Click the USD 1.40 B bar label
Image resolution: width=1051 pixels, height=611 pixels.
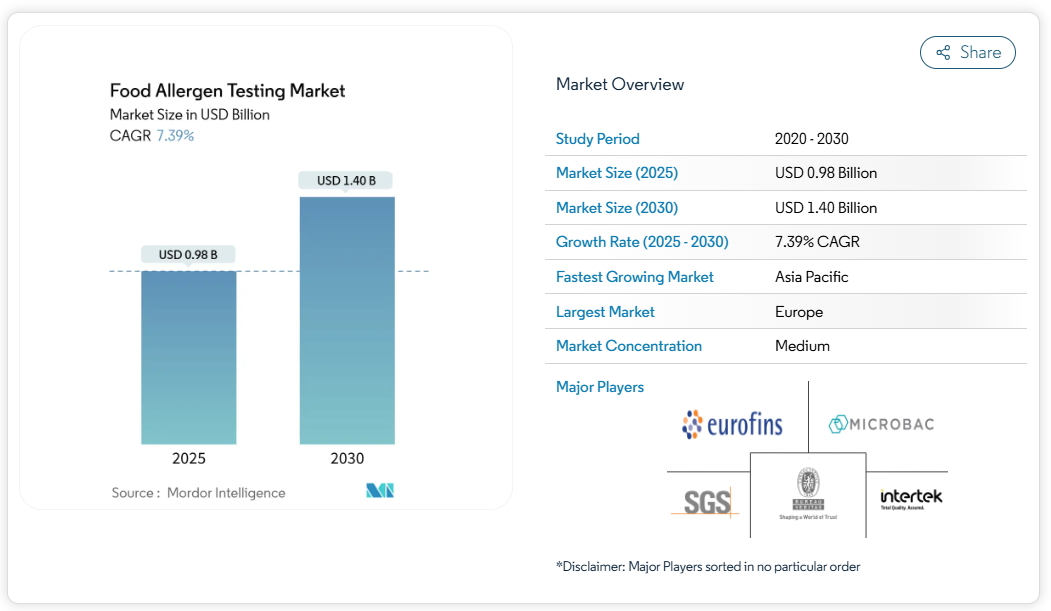click(x=346, y=181)
